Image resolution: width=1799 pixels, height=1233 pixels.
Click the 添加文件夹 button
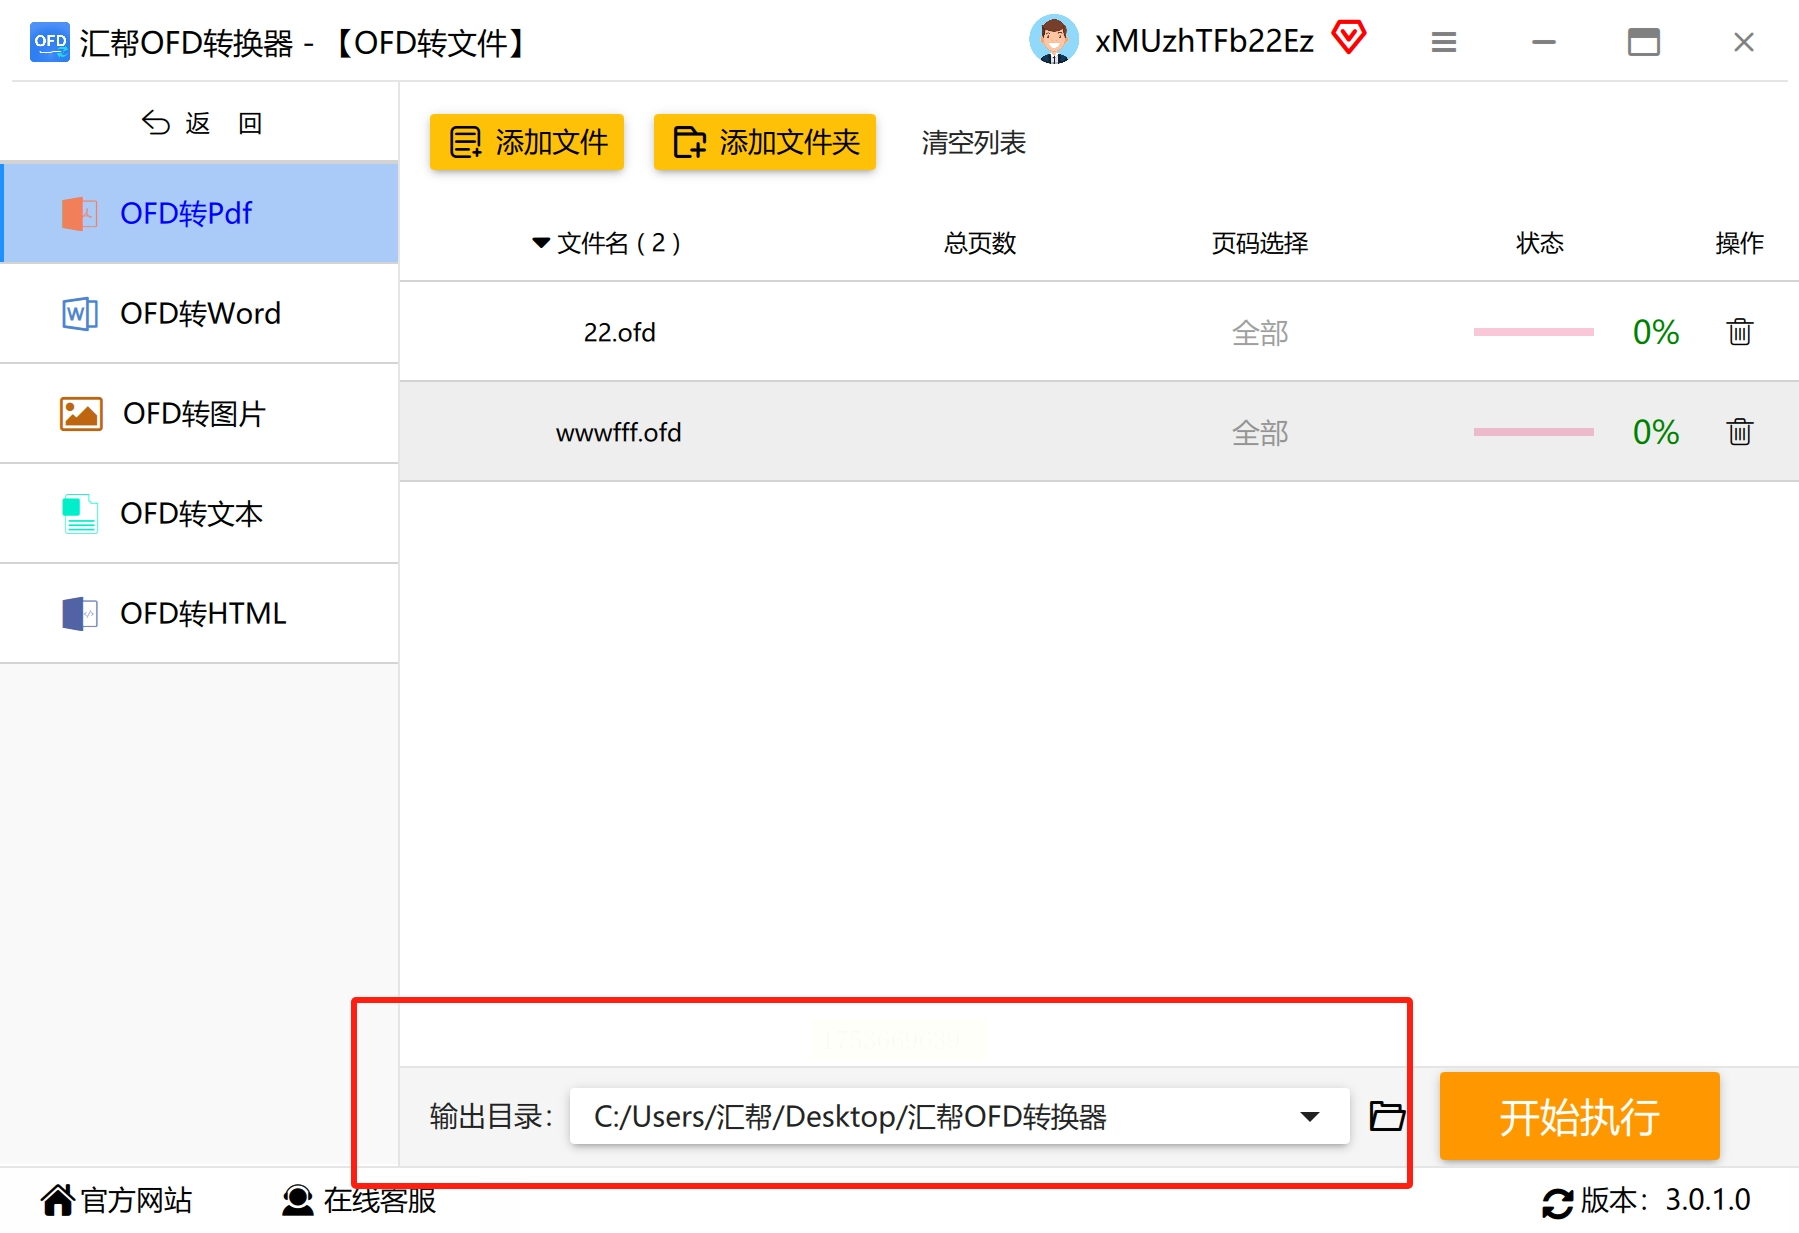click(x=765, y=142)
